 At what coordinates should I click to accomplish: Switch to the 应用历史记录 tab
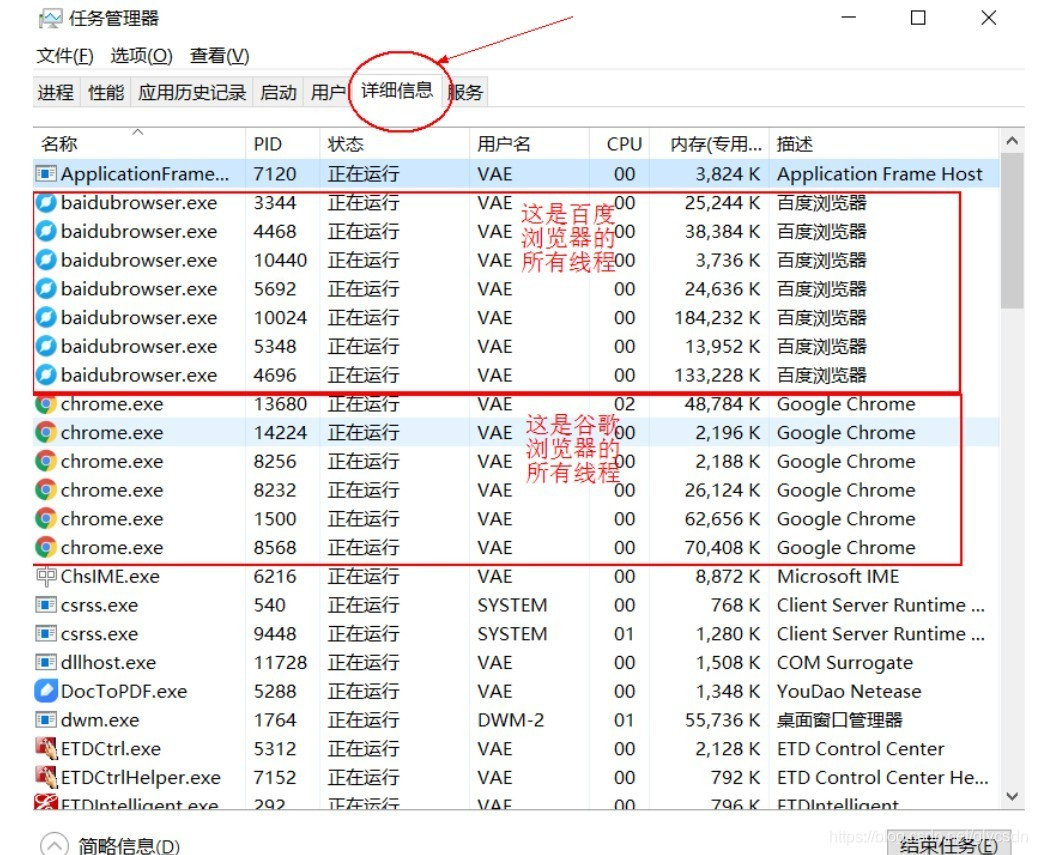(192, 92)
